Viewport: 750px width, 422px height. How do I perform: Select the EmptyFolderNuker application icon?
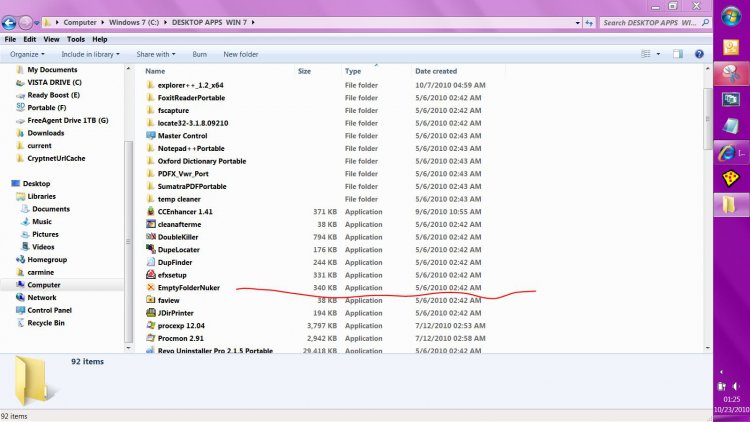[151, 288]
